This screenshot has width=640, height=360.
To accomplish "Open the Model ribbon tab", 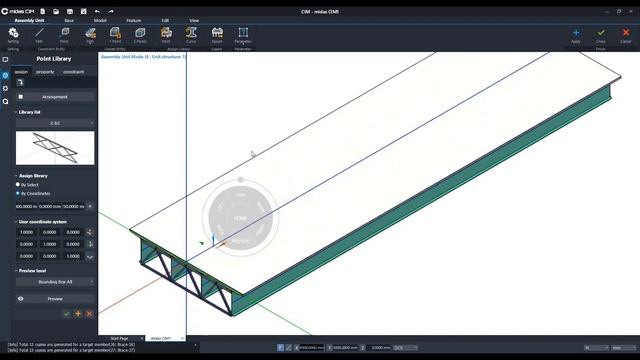I will (100, 20).
